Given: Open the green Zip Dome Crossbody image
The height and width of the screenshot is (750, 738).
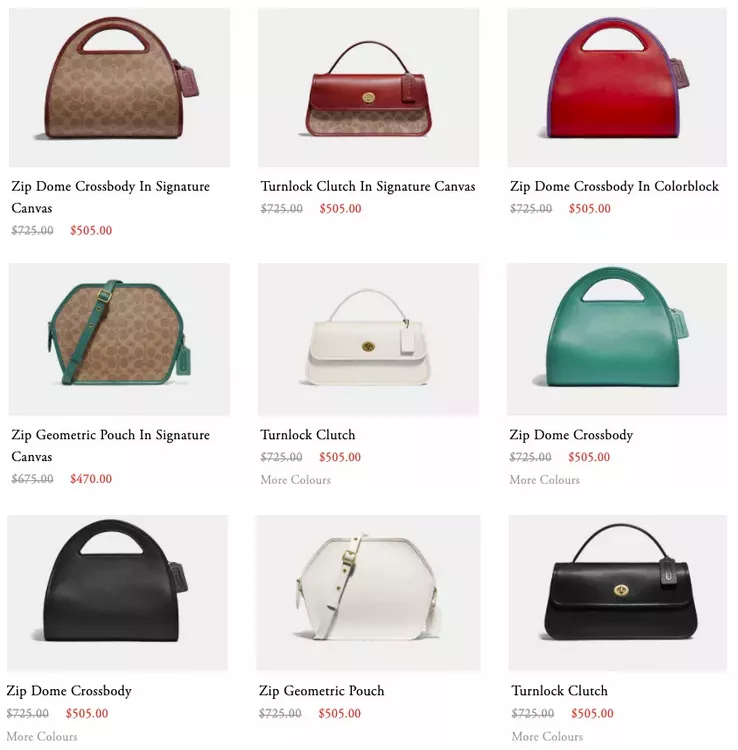Looking at the screenshot, I should tap(617, 339).
